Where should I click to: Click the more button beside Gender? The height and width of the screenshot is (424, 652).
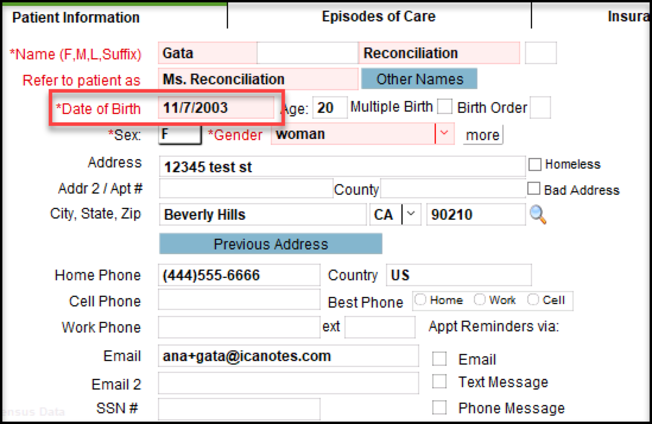click(482, 134)
